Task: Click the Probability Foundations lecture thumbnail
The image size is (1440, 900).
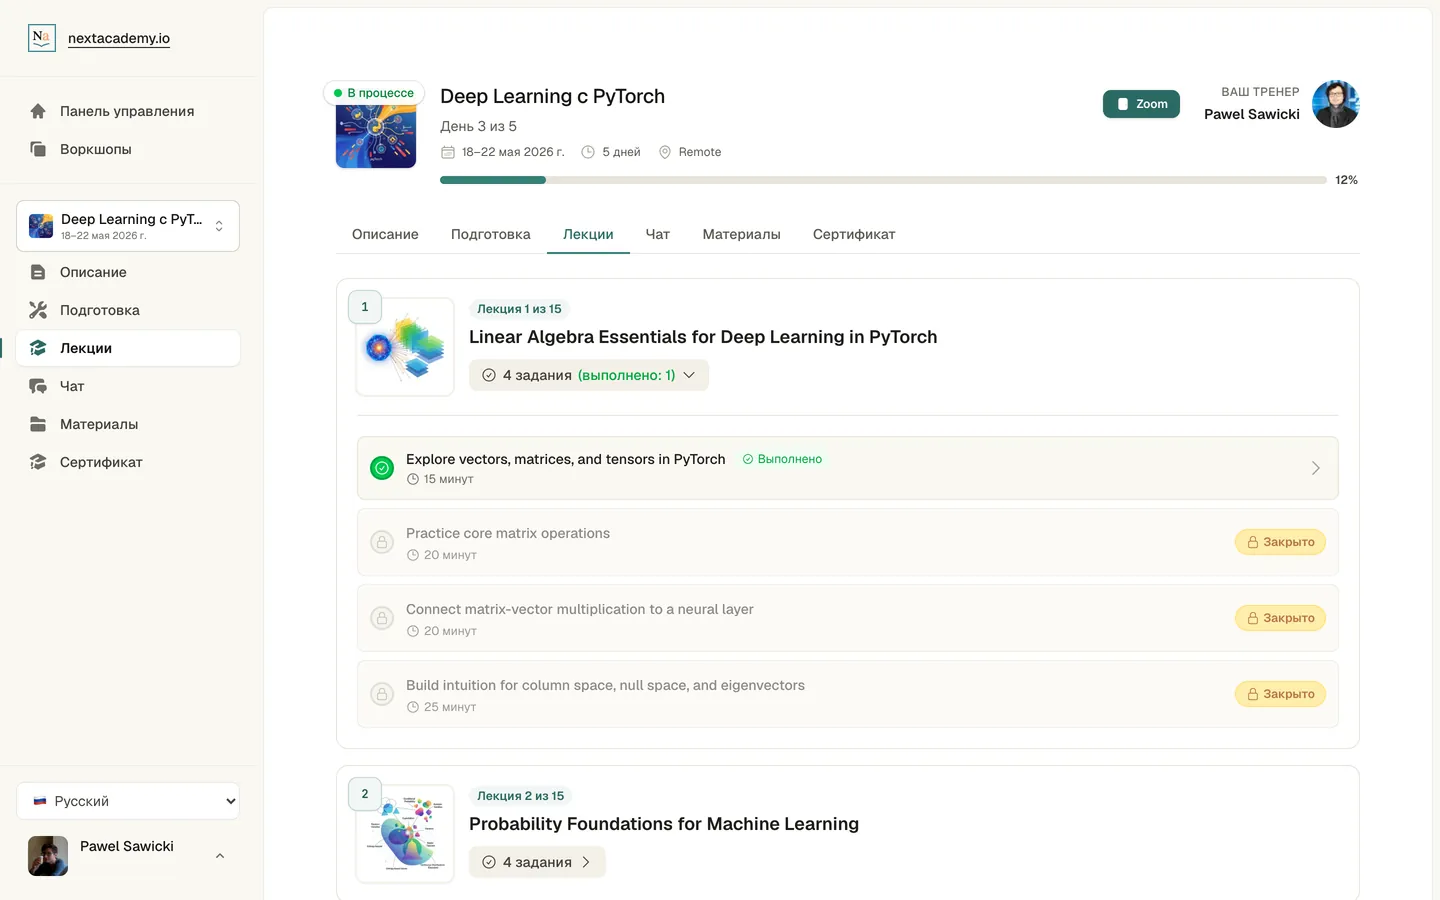Action: pyautogui.click(x=405, y=834)
